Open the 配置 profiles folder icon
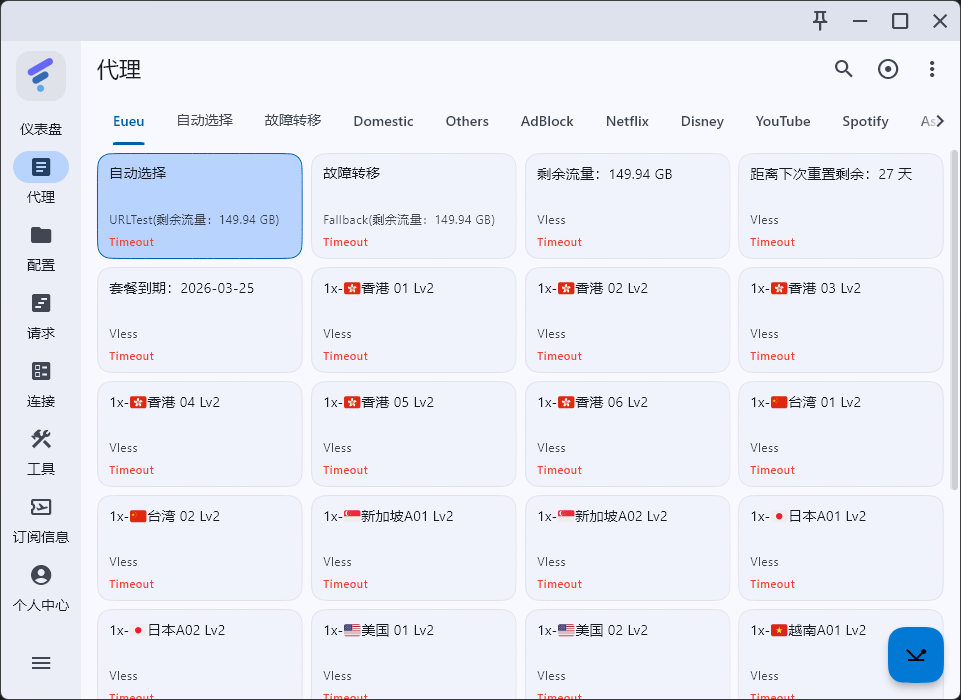This screenshot has height=700, width=961. tap(41, 236)
